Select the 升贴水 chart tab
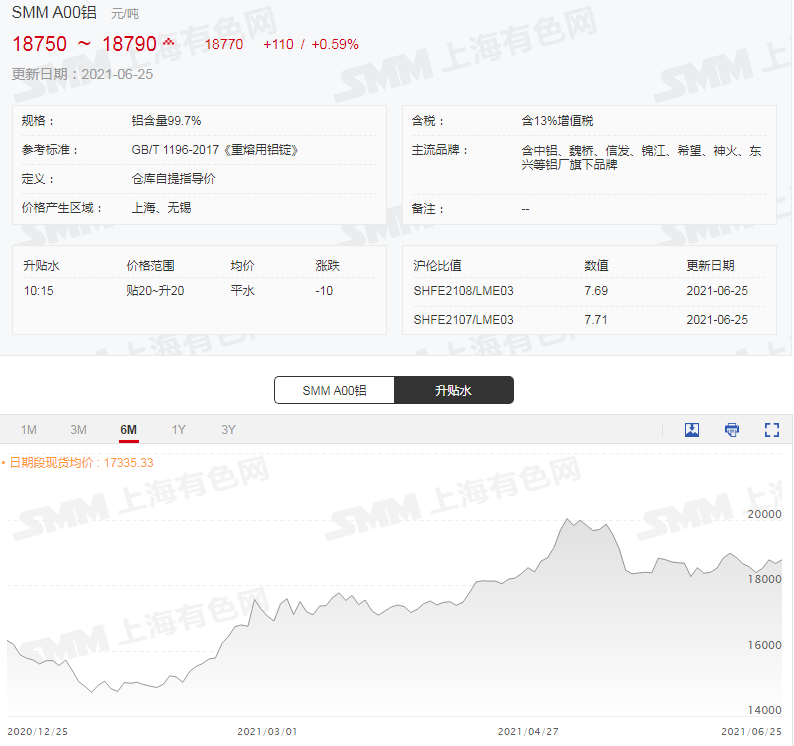 tap(453, 390)
